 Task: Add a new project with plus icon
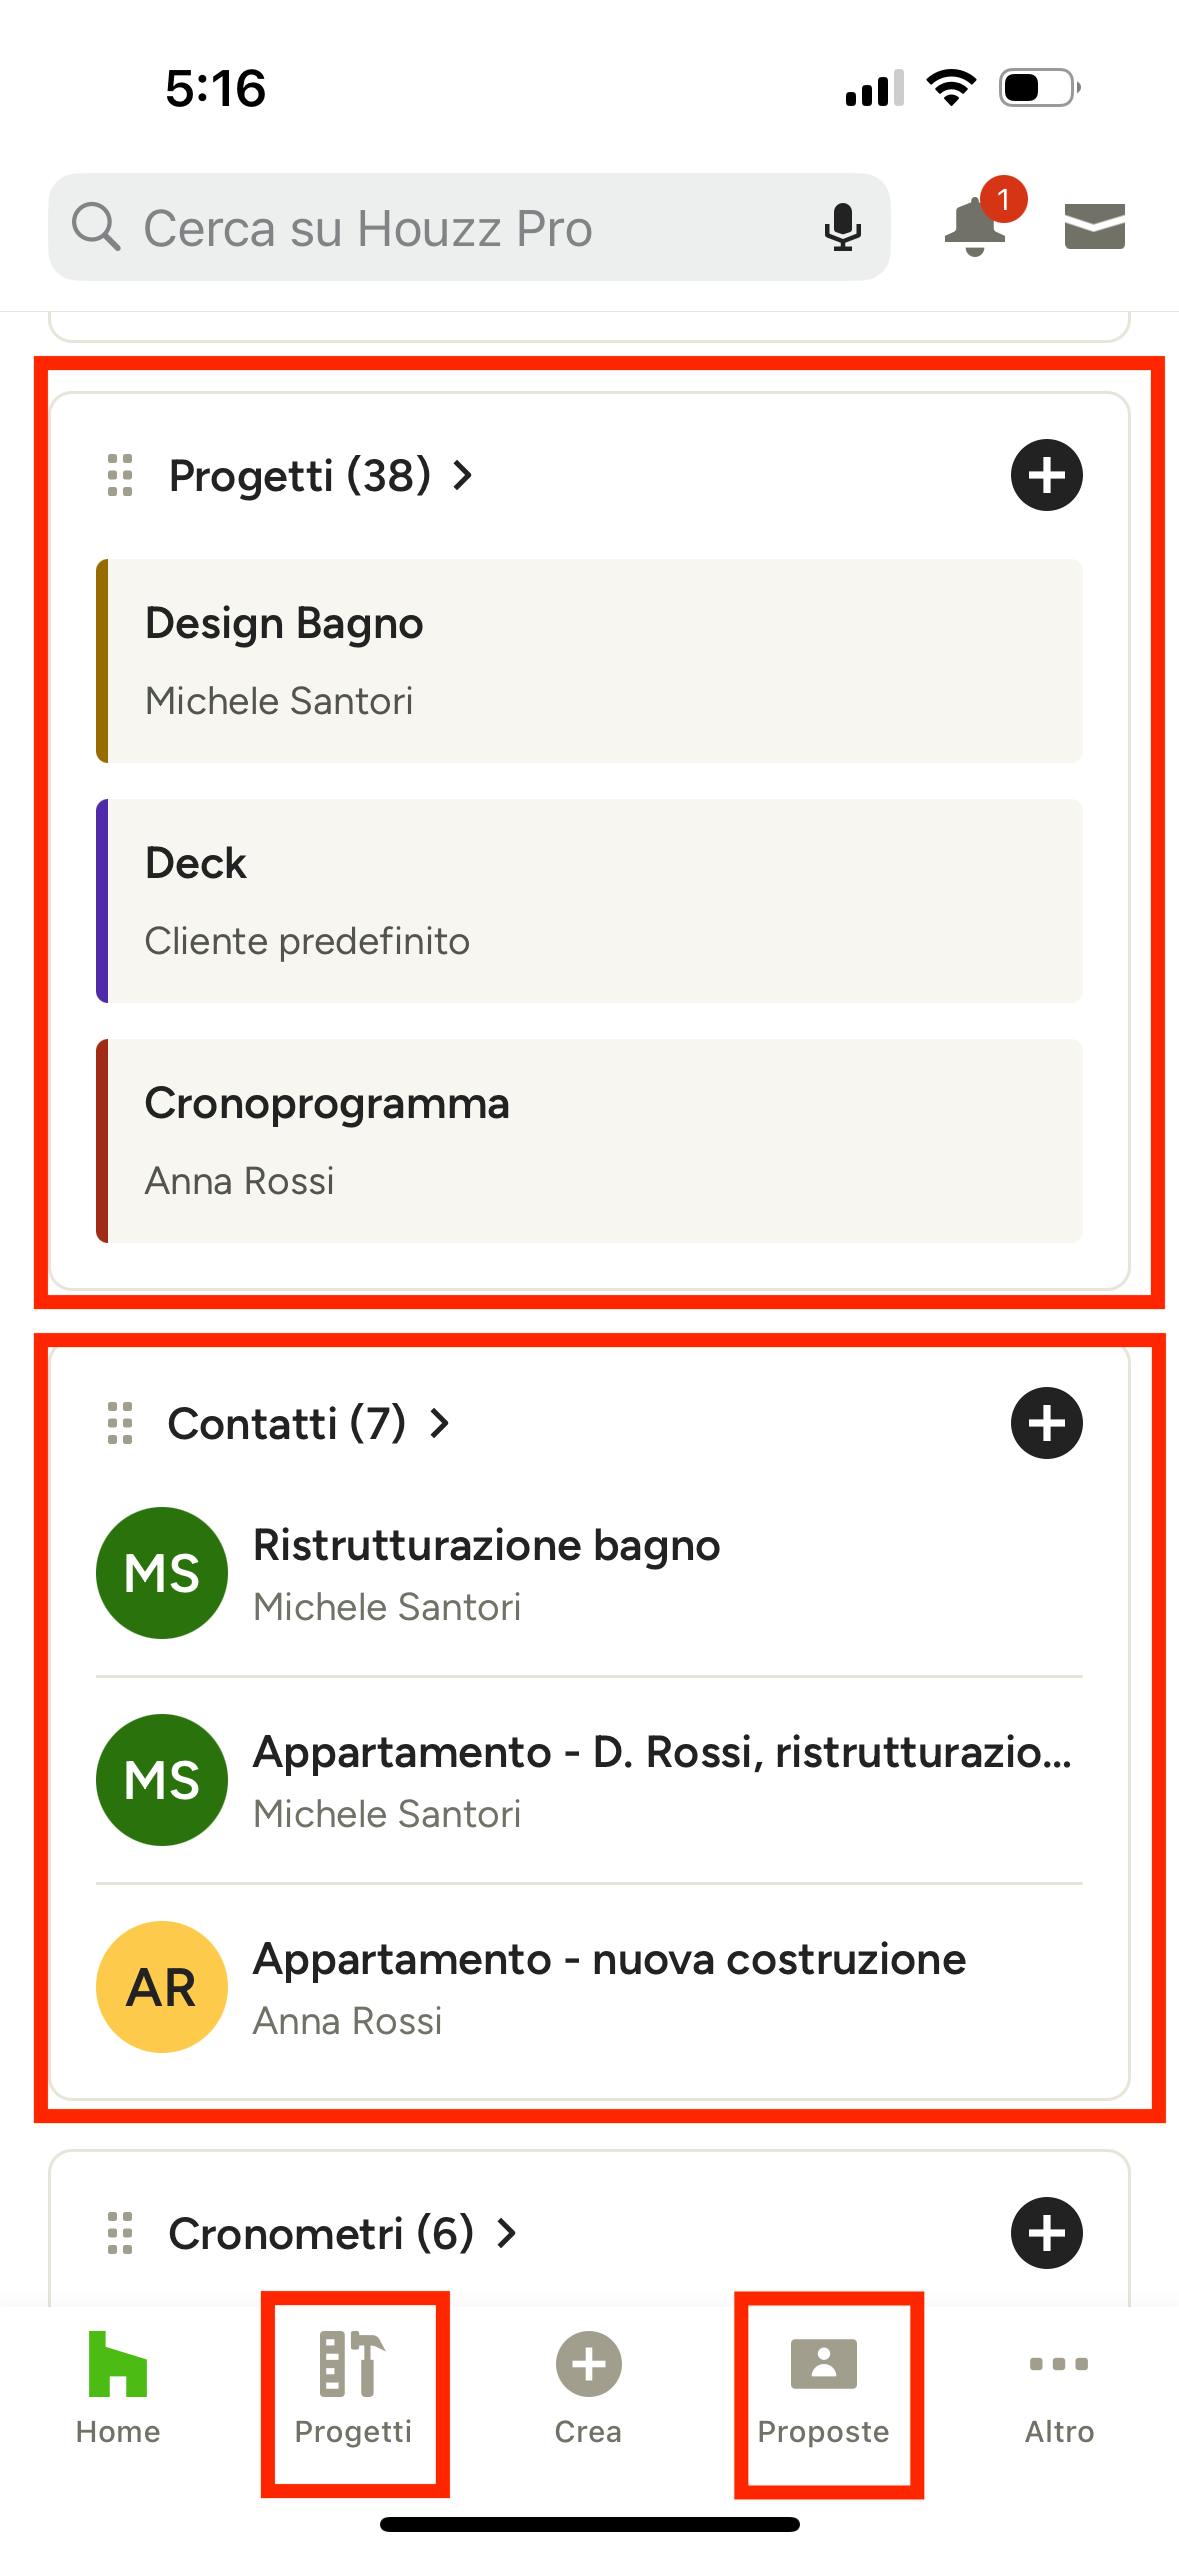click(x=1046, y=475)
